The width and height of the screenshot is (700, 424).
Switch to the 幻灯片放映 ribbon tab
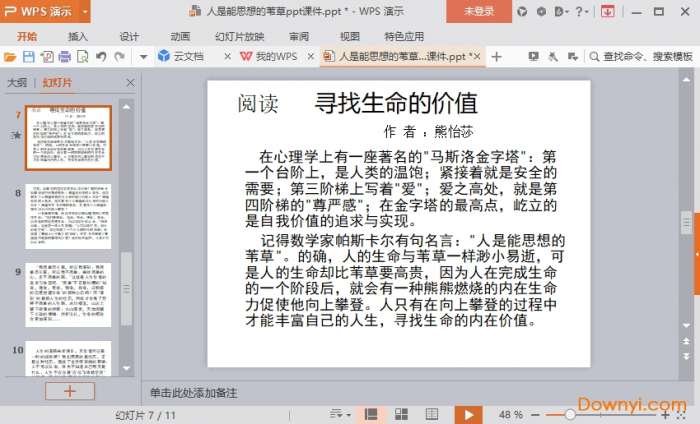[x=240, y=37]
